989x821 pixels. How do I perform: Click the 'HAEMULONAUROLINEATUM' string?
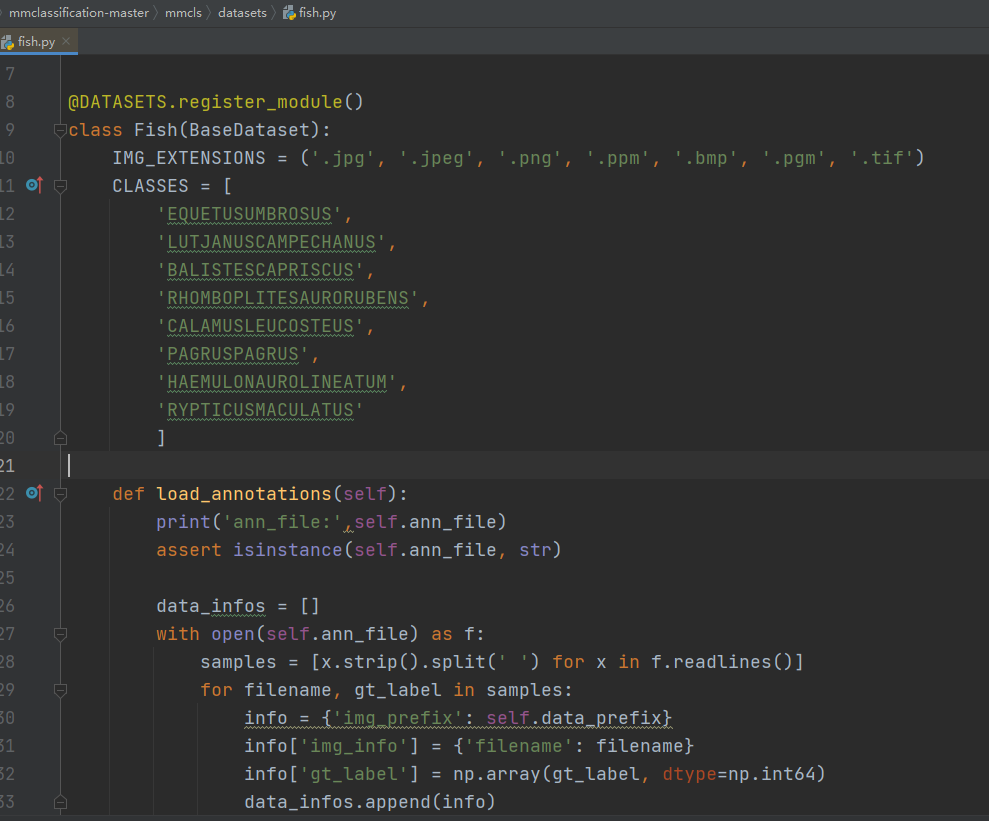point(278,382)
